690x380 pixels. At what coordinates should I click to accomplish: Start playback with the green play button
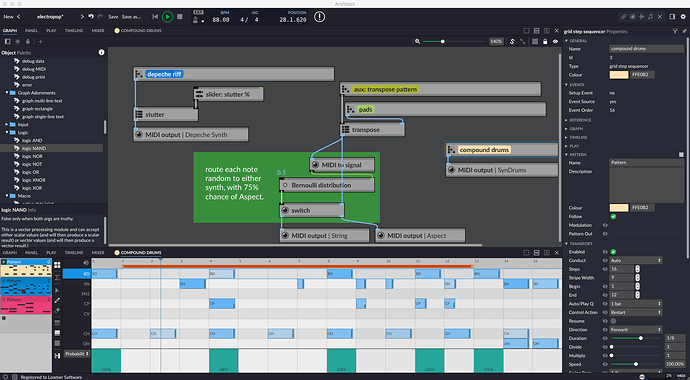point(167,17)
